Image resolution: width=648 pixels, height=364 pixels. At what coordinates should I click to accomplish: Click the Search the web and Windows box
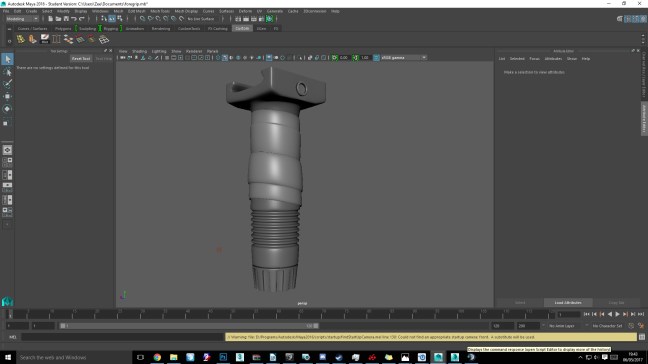pos(74,357)
